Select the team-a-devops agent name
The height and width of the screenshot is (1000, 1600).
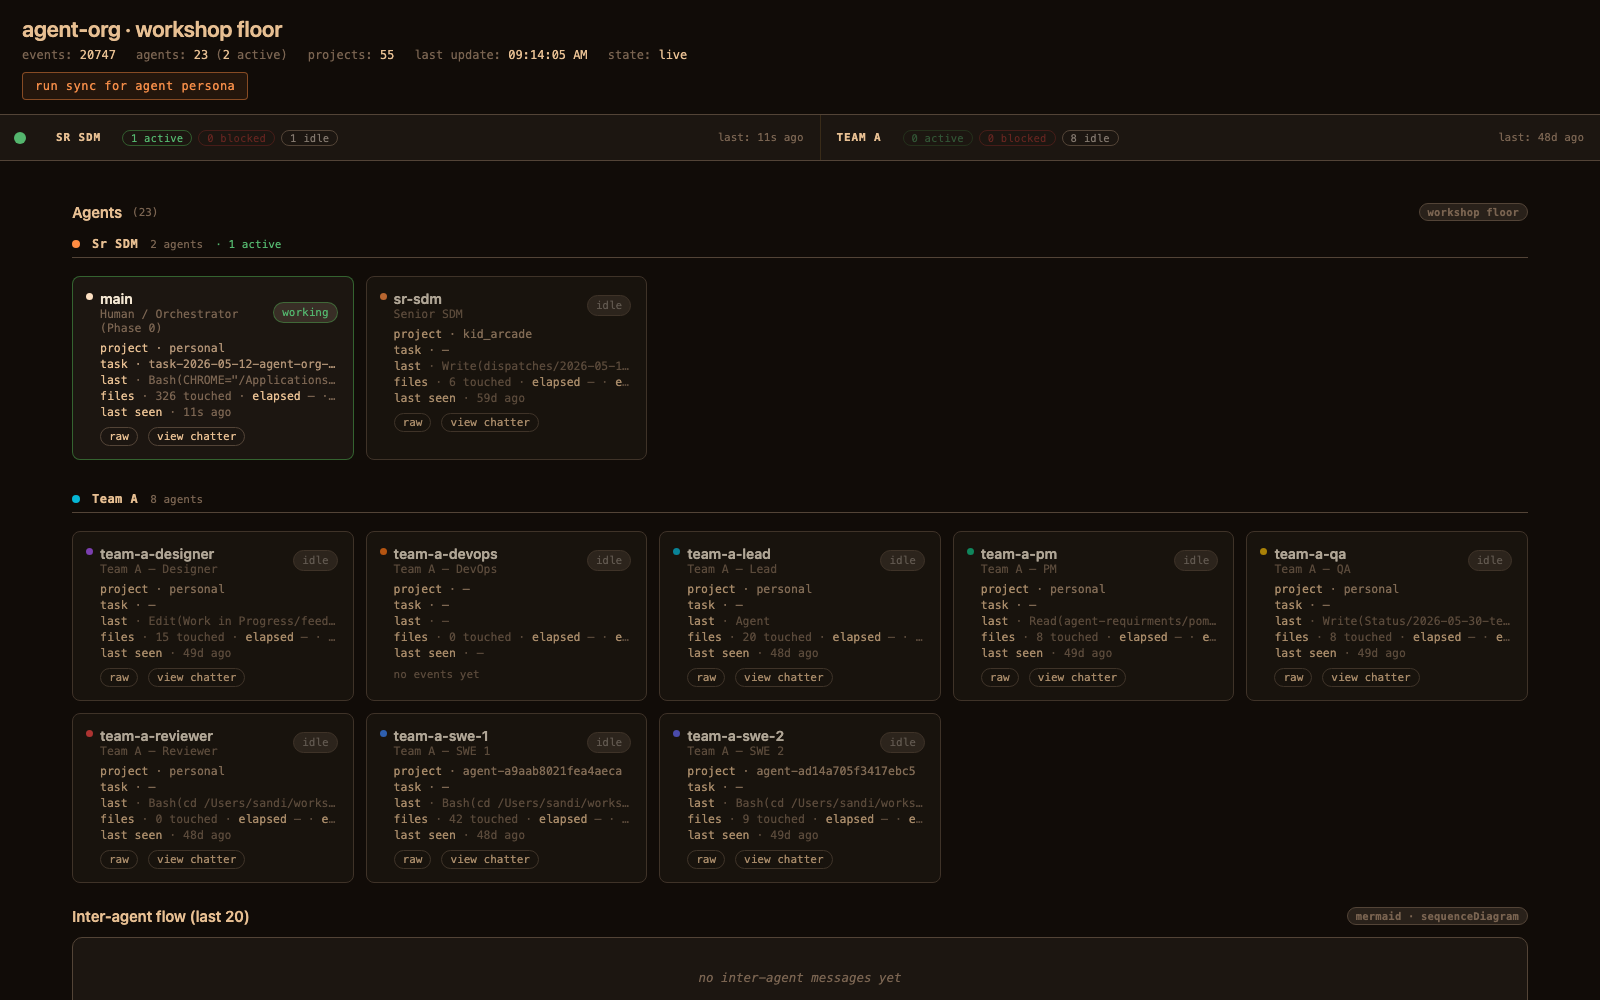coord(445,554)
